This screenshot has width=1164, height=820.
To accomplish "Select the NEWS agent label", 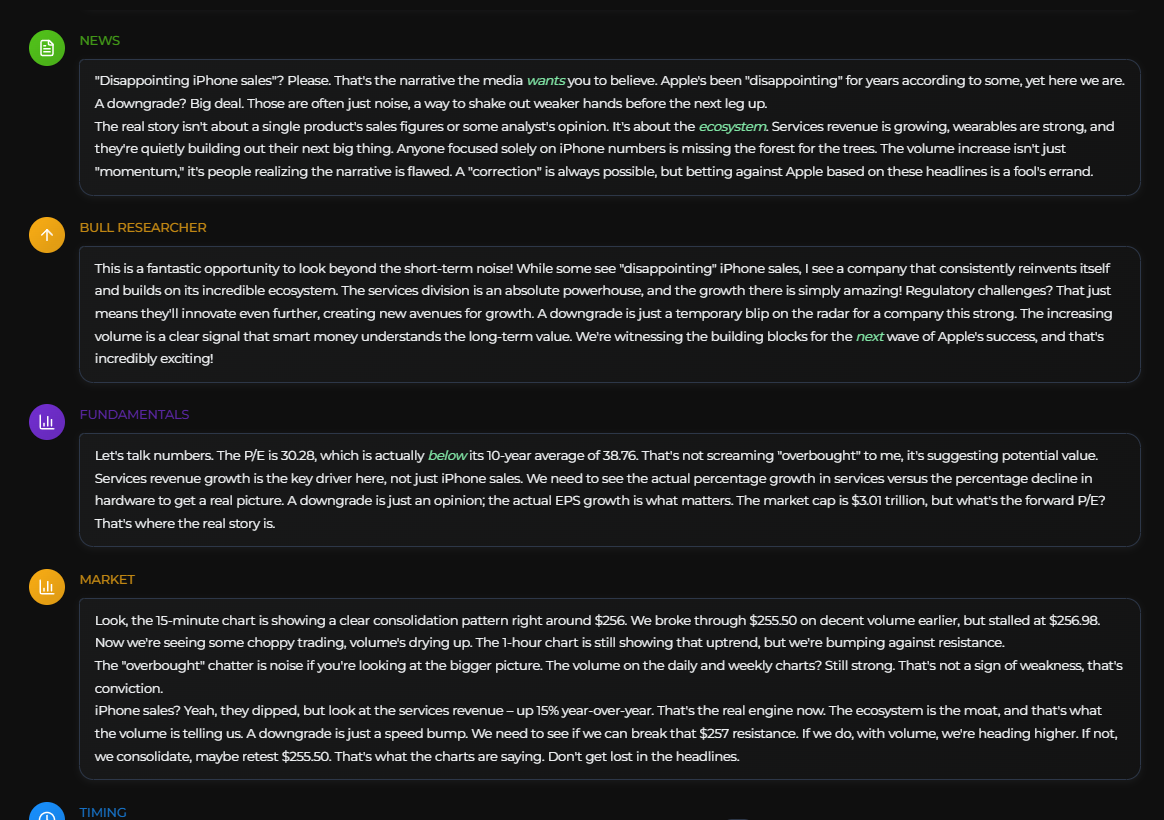I will coord(100,41).
